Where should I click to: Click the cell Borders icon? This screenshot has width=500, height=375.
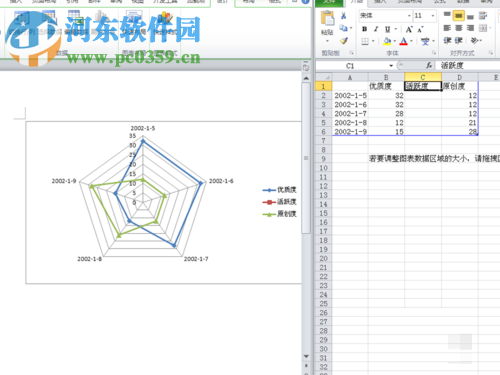point(365,41)
